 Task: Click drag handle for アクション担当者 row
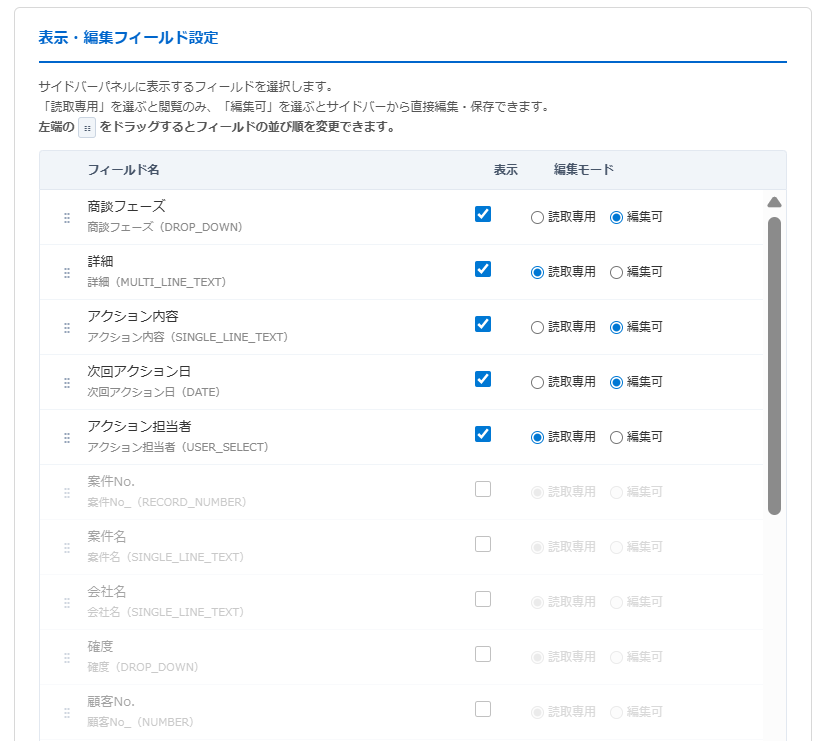67,438
